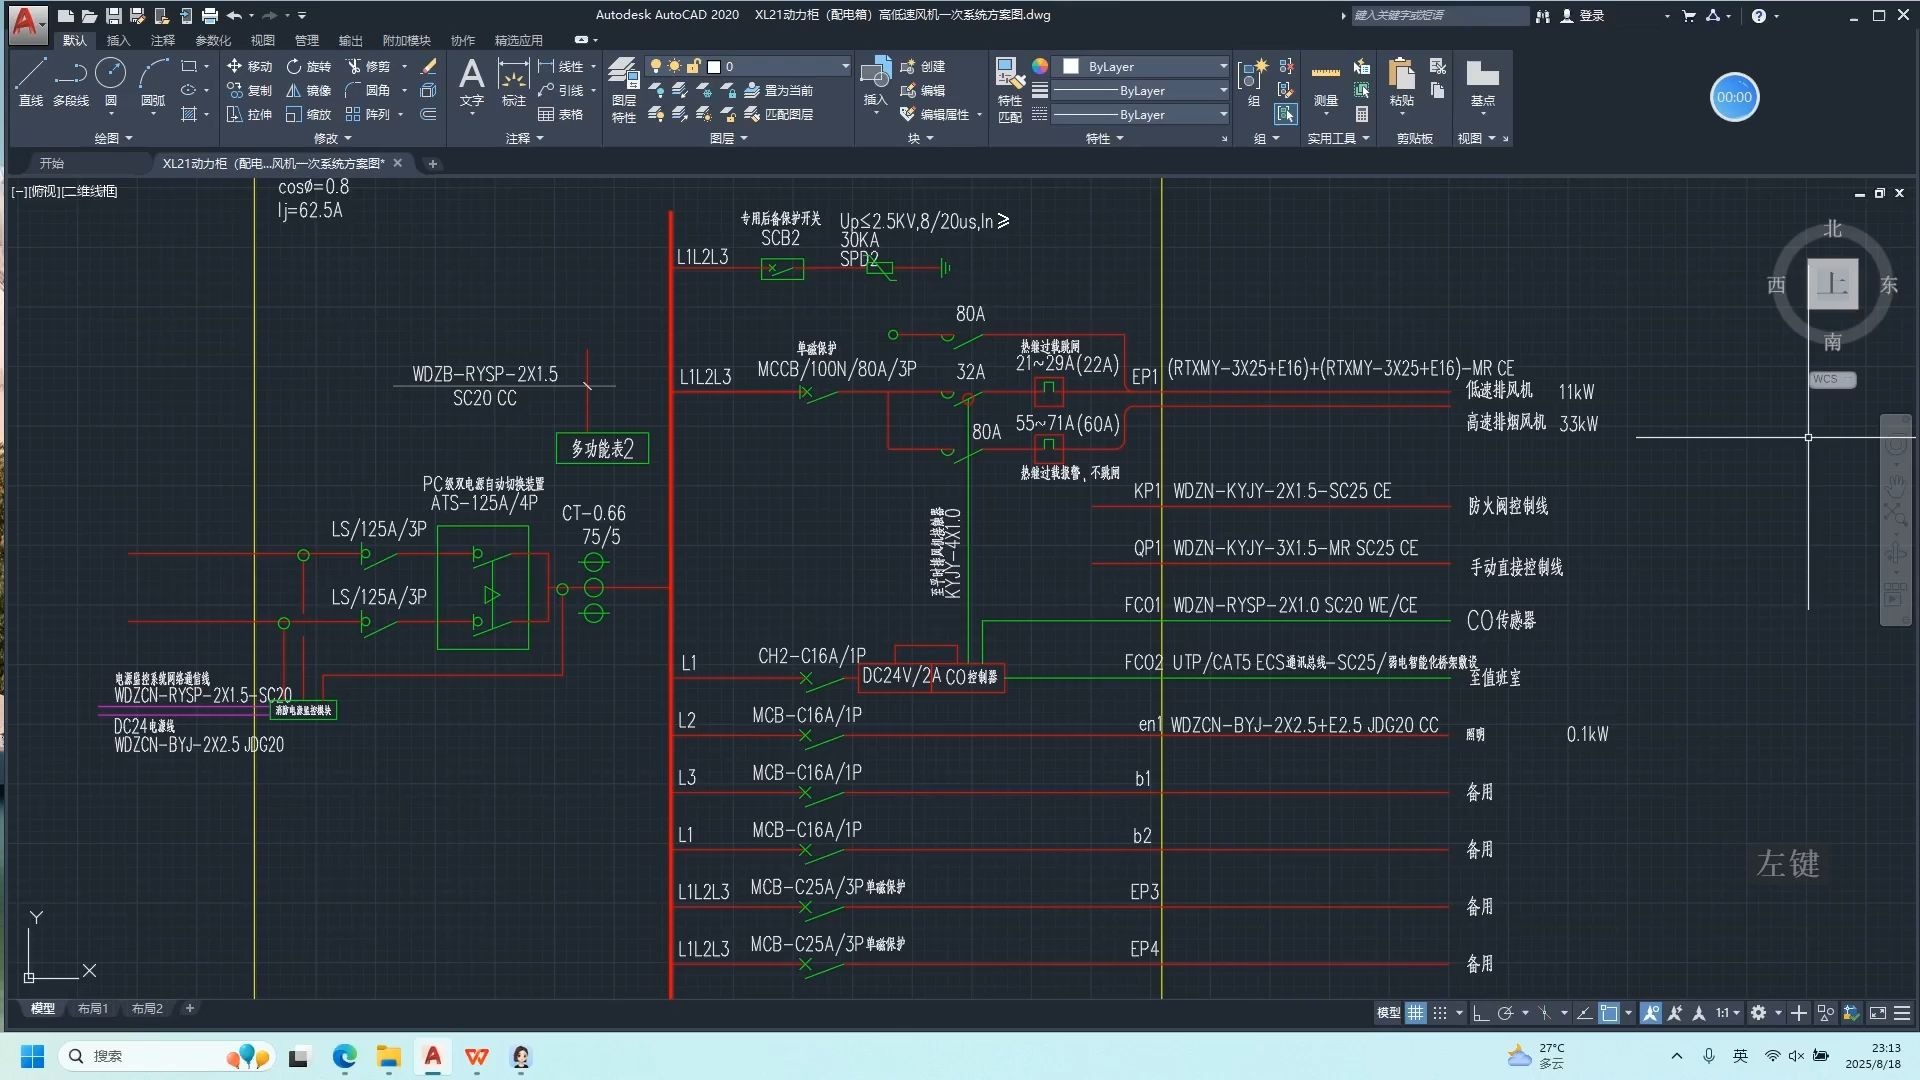Screen dimensions: 1920x1080
Task: Select the 圆 circle tool
Action: pyautogui.click(x=111, y=81)
